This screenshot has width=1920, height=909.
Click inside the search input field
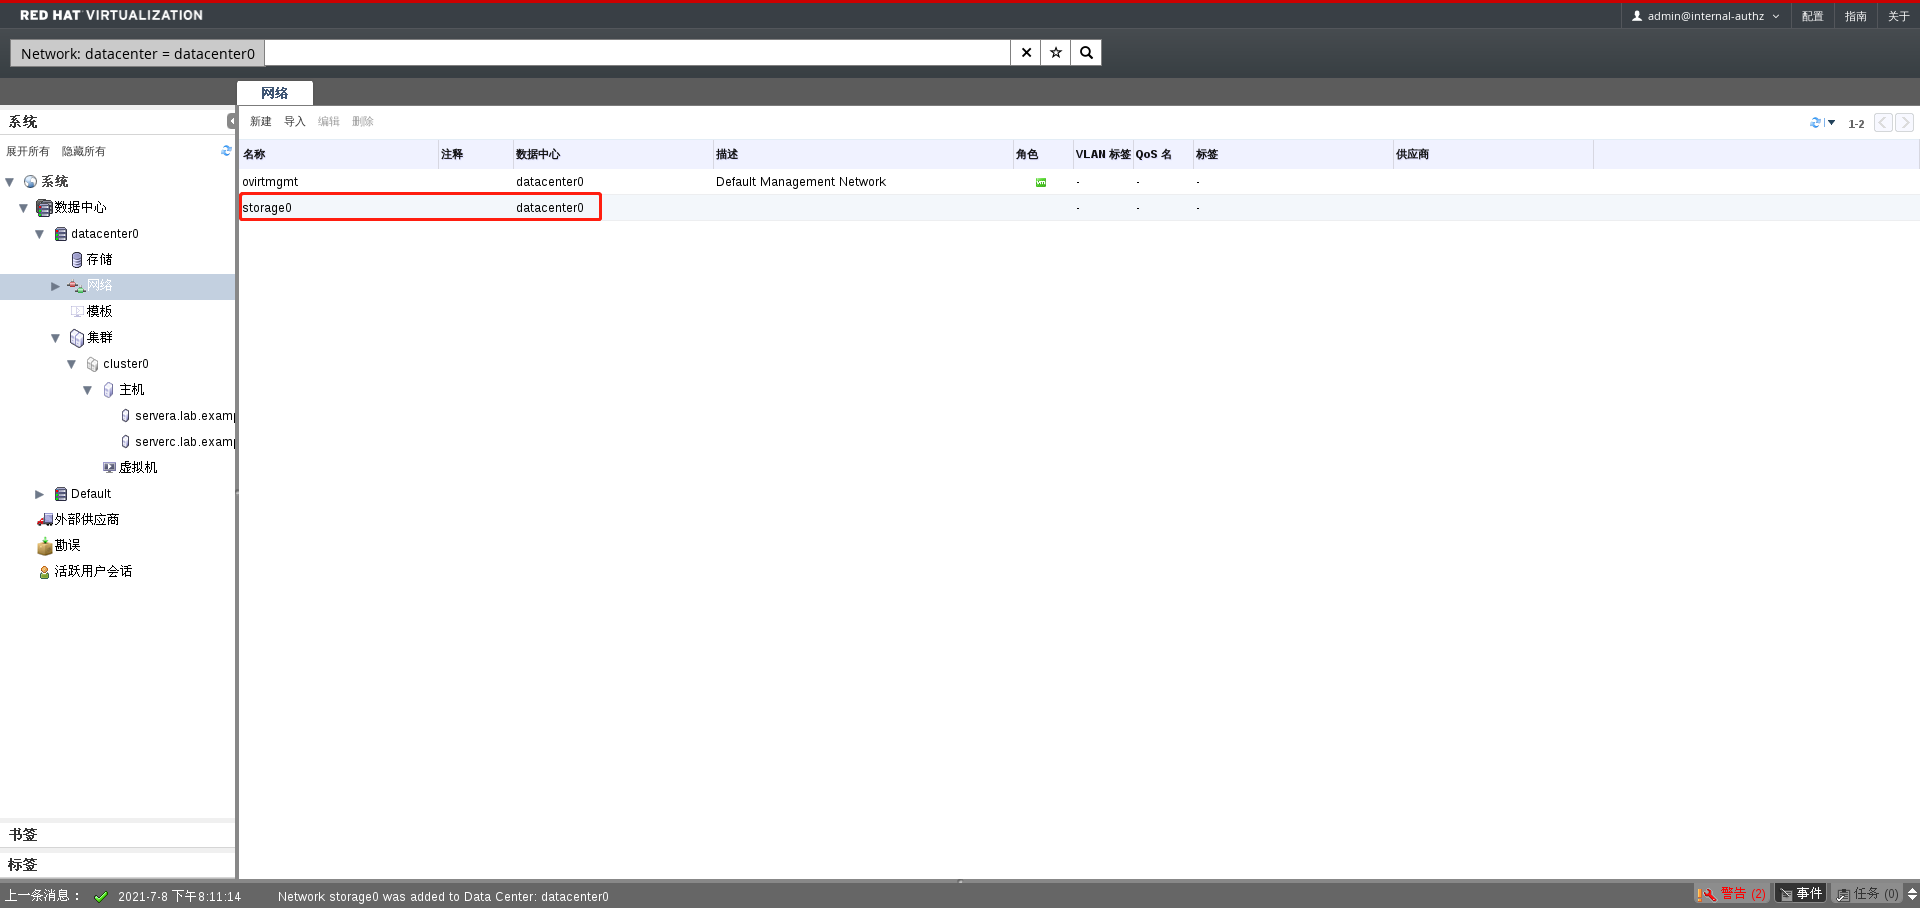600,52
